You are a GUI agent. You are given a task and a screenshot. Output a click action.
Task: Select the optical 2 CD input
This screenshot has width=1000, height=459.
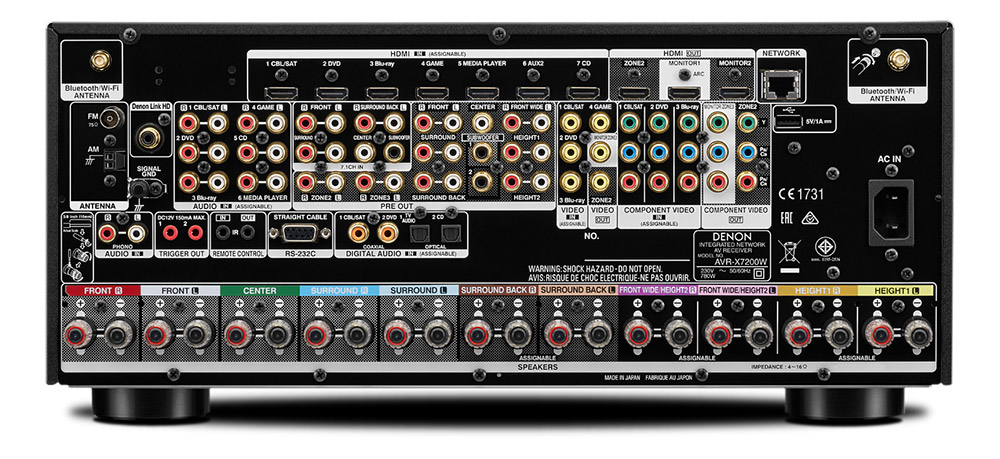pos(450,234)
